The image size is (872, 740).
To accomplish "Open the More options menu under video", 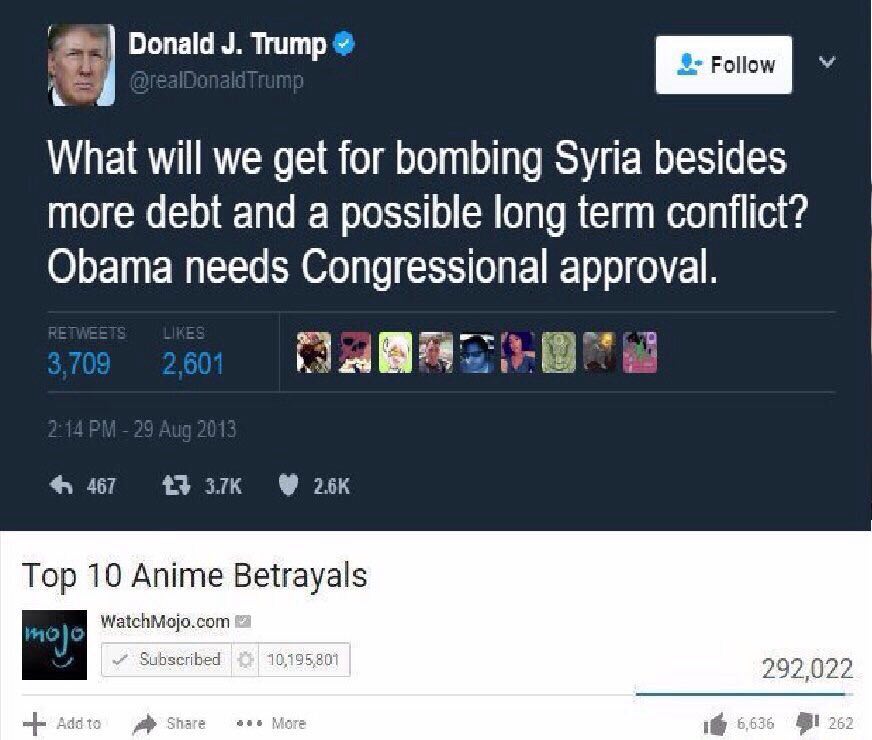I will click(271, 723).
